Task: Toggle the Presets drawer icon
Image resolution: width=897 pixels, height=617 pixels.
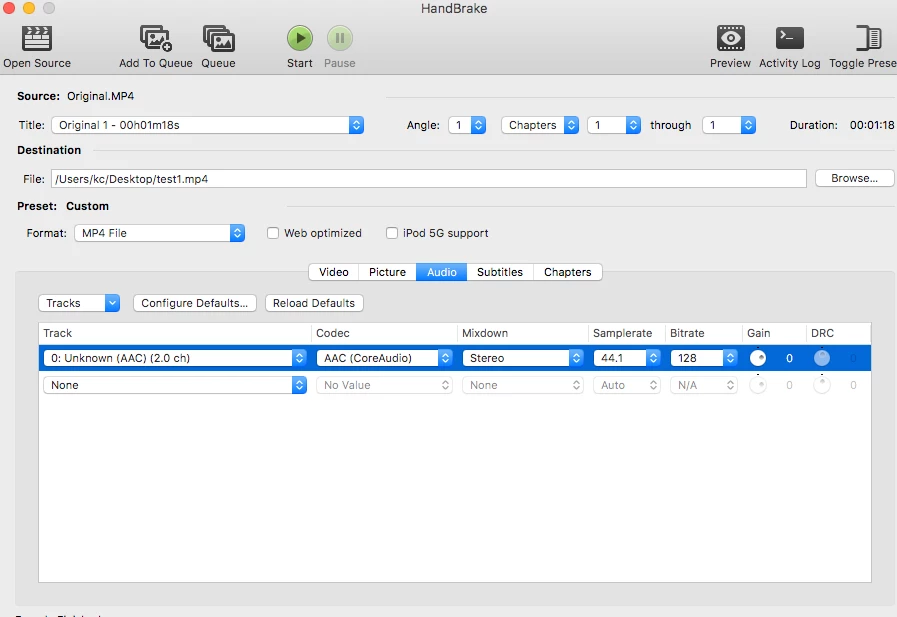Action: [x=868, y=38]
